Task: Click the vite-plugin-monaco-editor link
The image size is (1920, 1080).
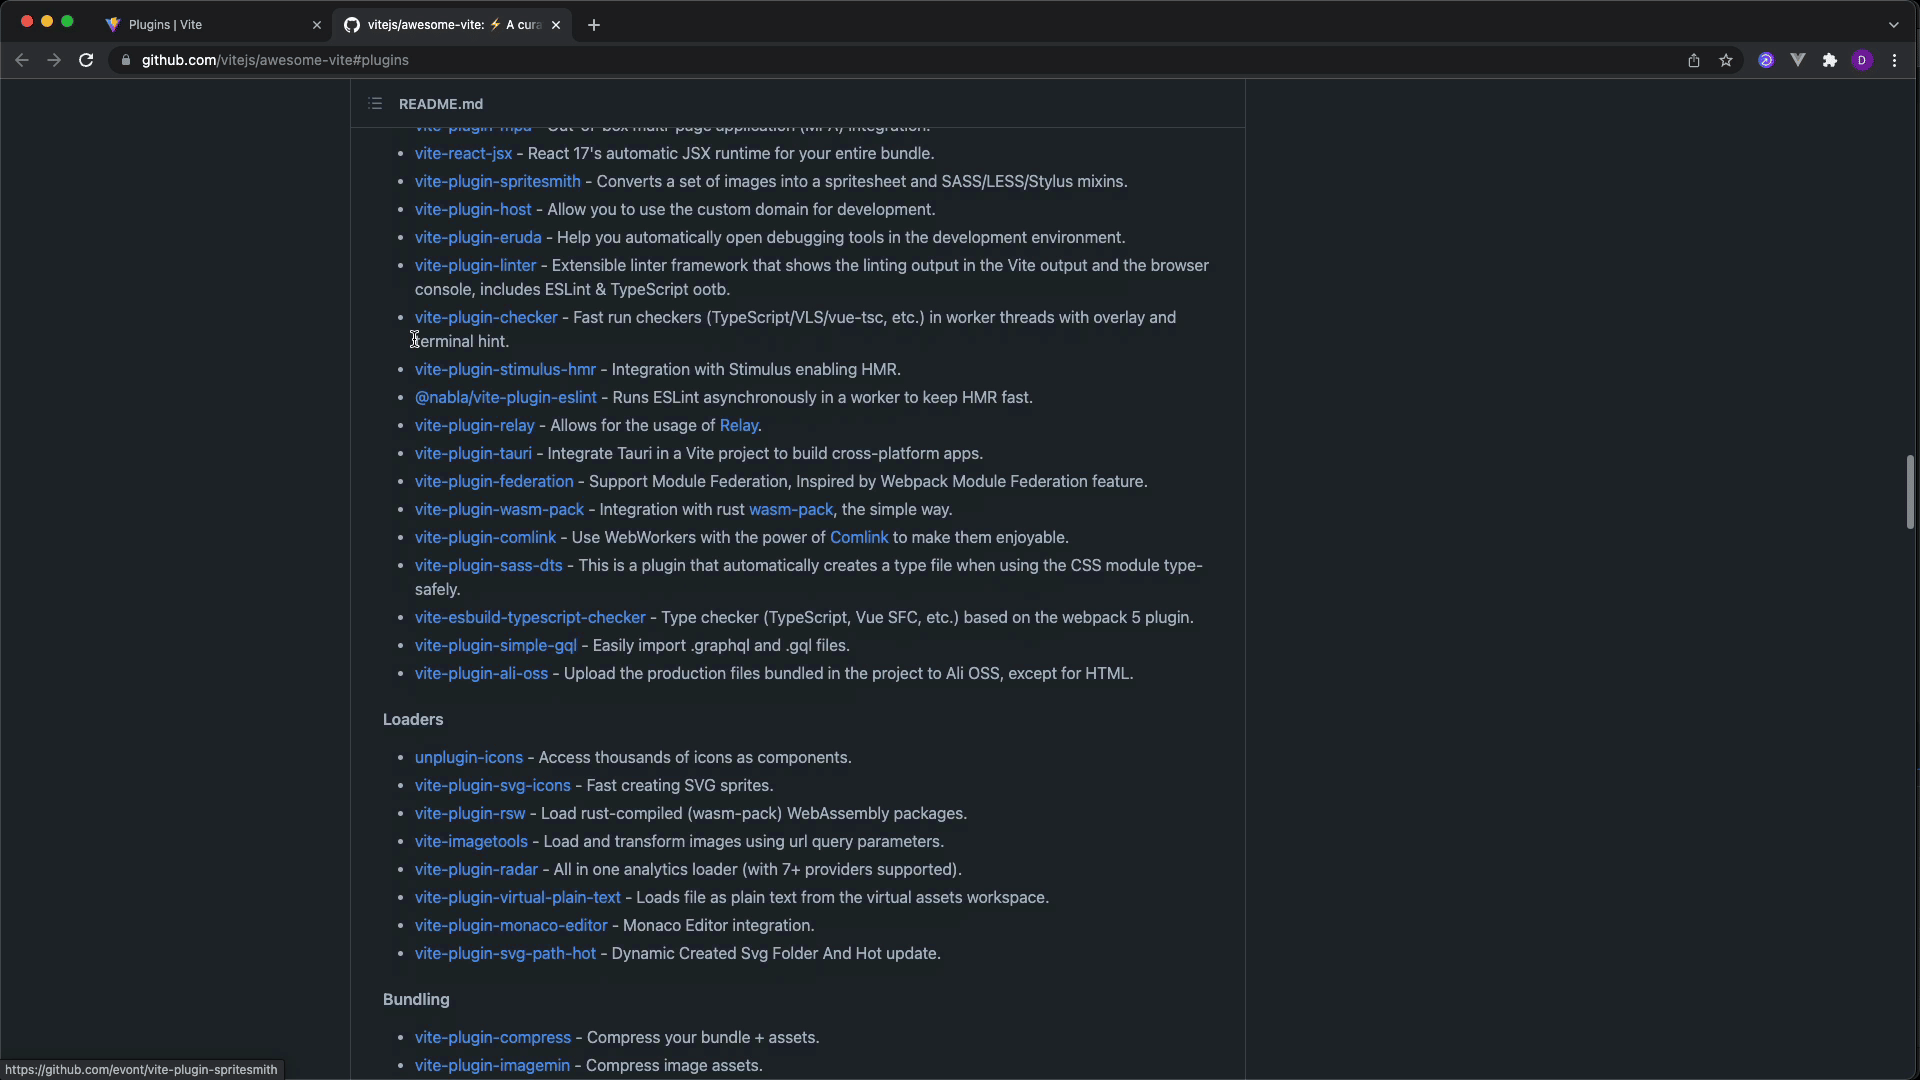Action: (511, 925)
